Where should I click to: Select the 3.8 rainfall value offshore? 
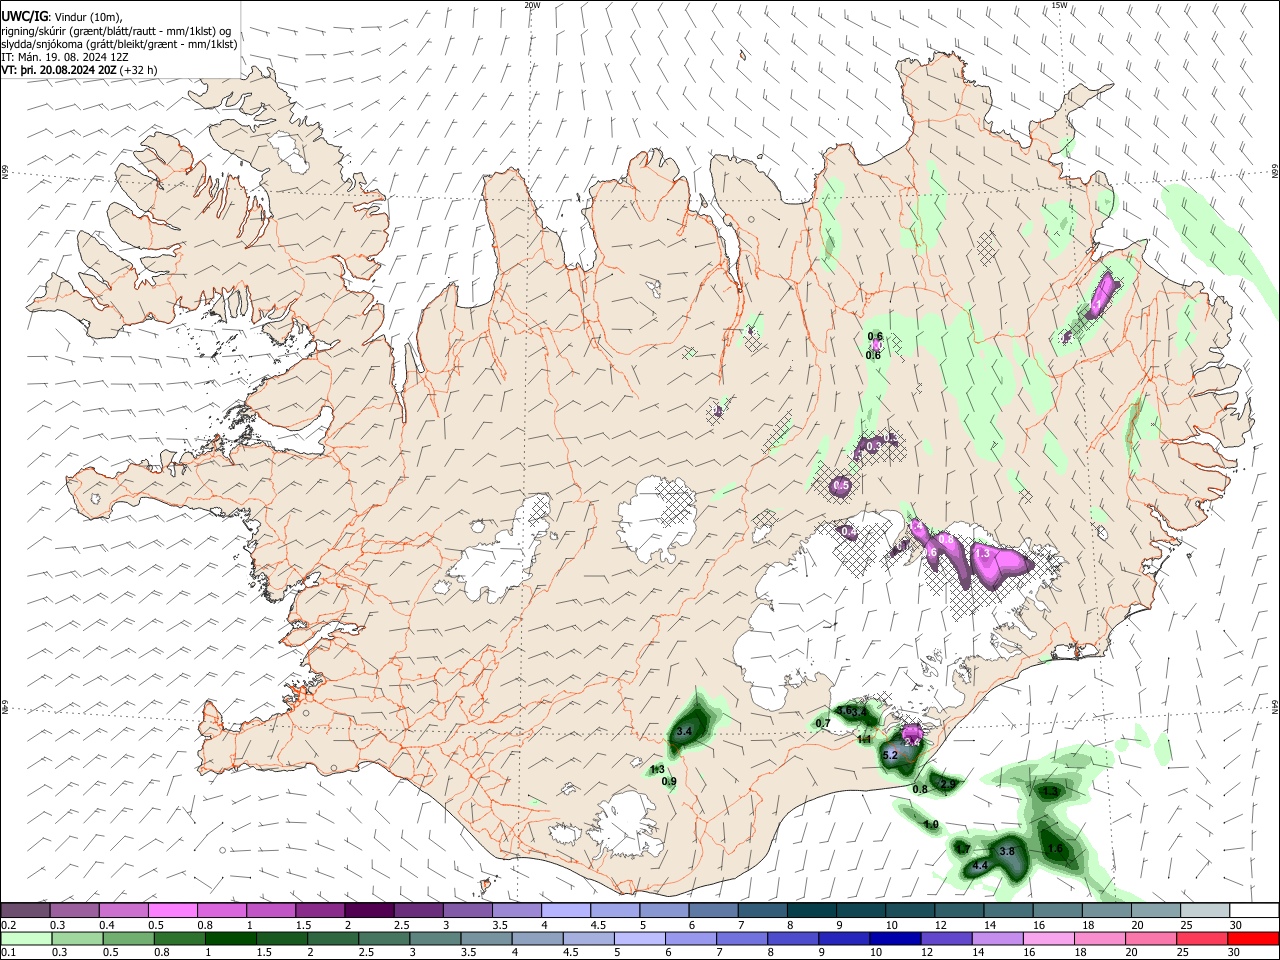click(1007, 851)
